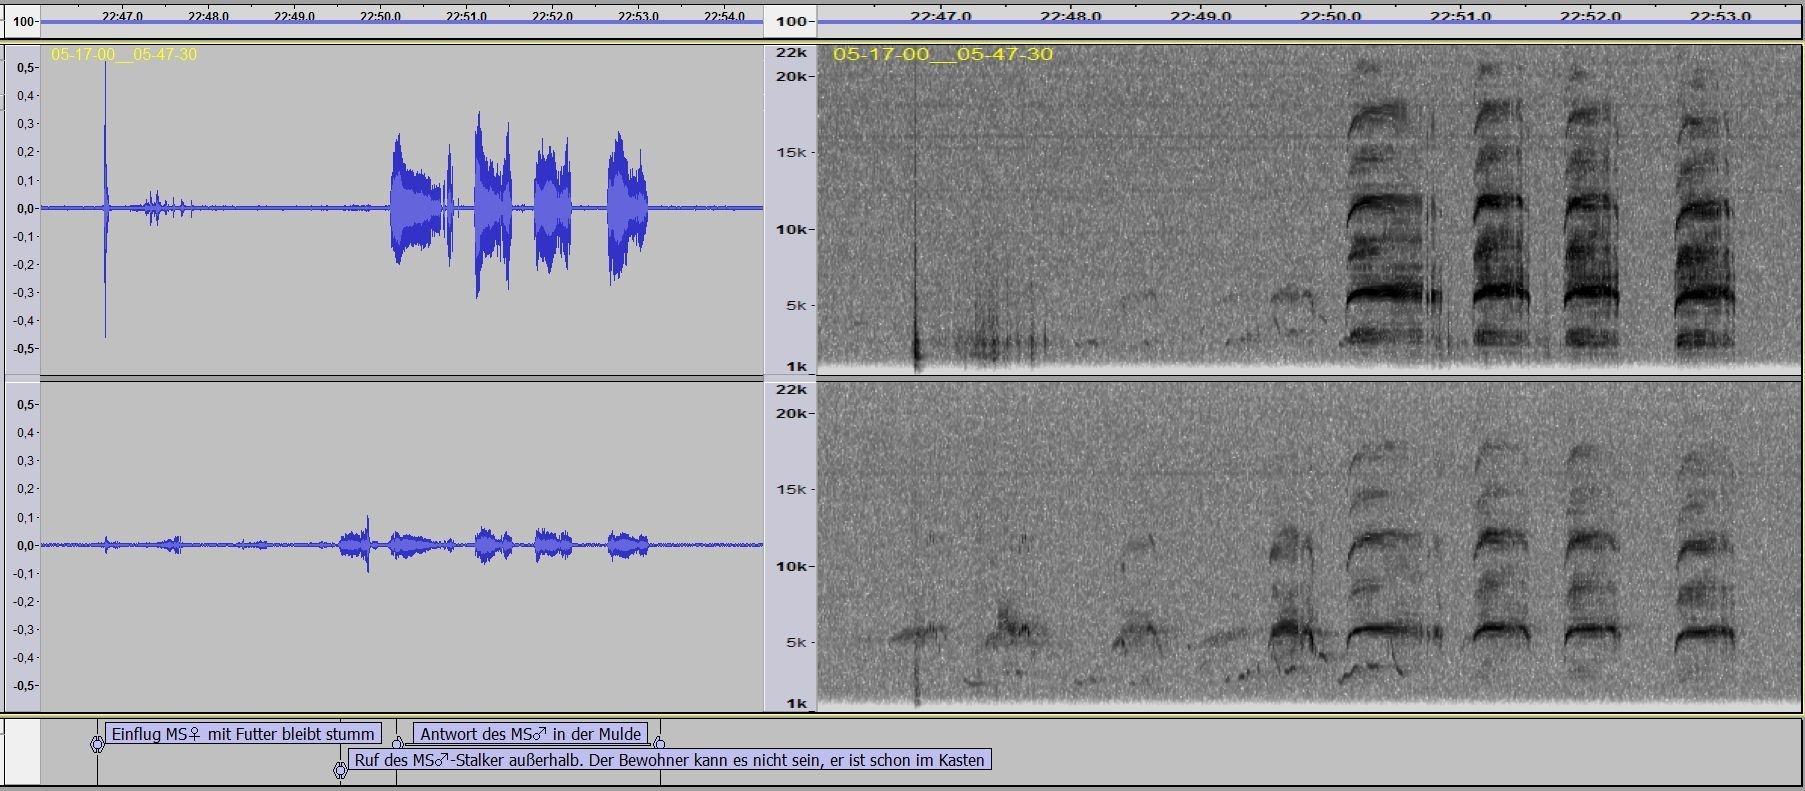Screen dimensions: 1805x791
Task: Click the 5k mark on lower spectrogram scale
Action: (796, 643)
